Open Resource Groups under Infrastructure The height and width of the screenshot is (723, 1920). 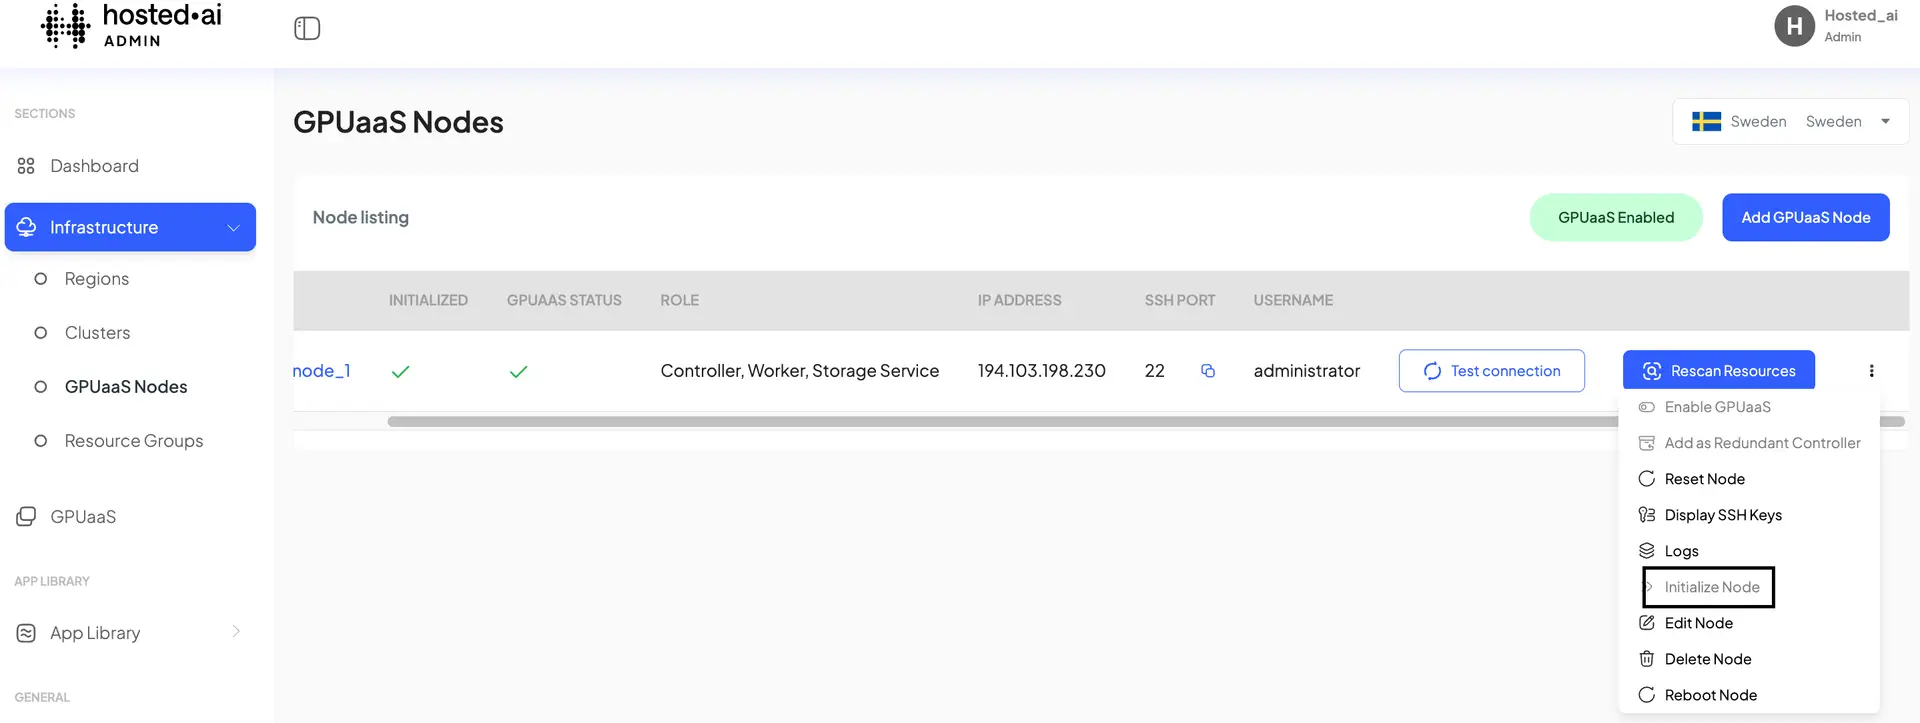(x=133, y=441)
